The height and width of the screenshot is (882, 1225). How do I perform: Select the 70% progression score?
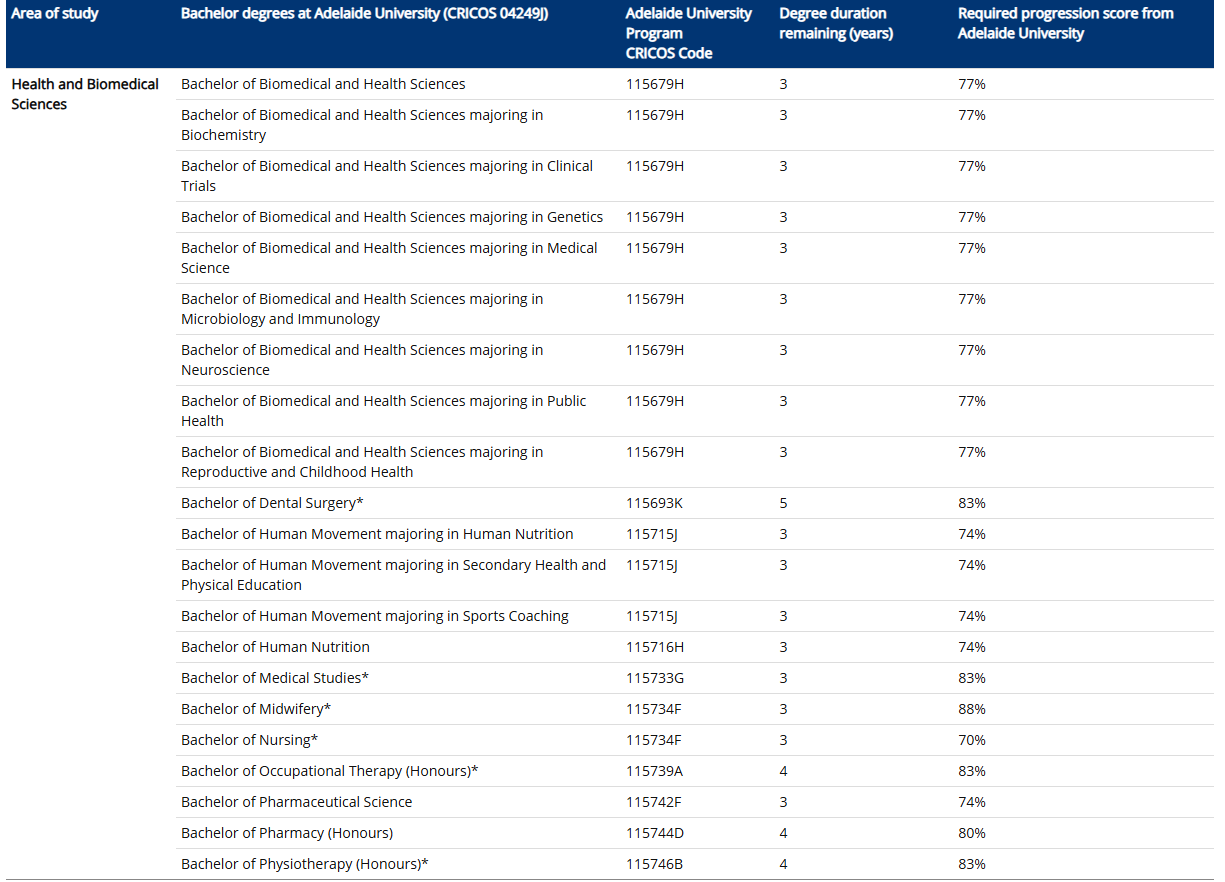pyautogui.click(x=972, y=740)
